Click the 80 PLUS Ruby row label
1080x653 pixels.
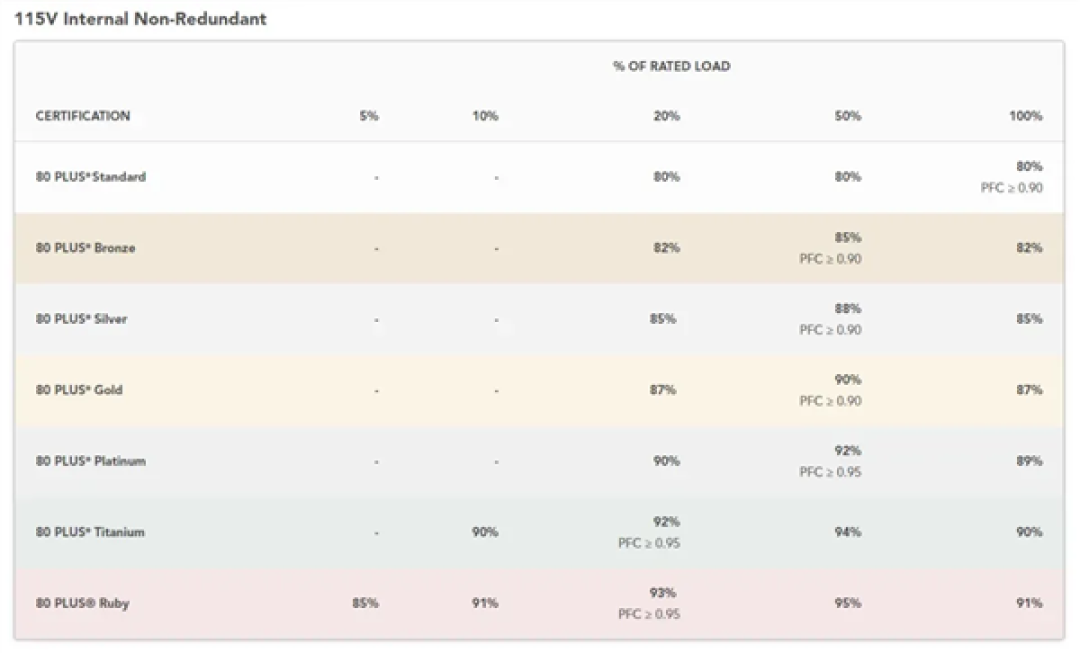pos(83,603)
